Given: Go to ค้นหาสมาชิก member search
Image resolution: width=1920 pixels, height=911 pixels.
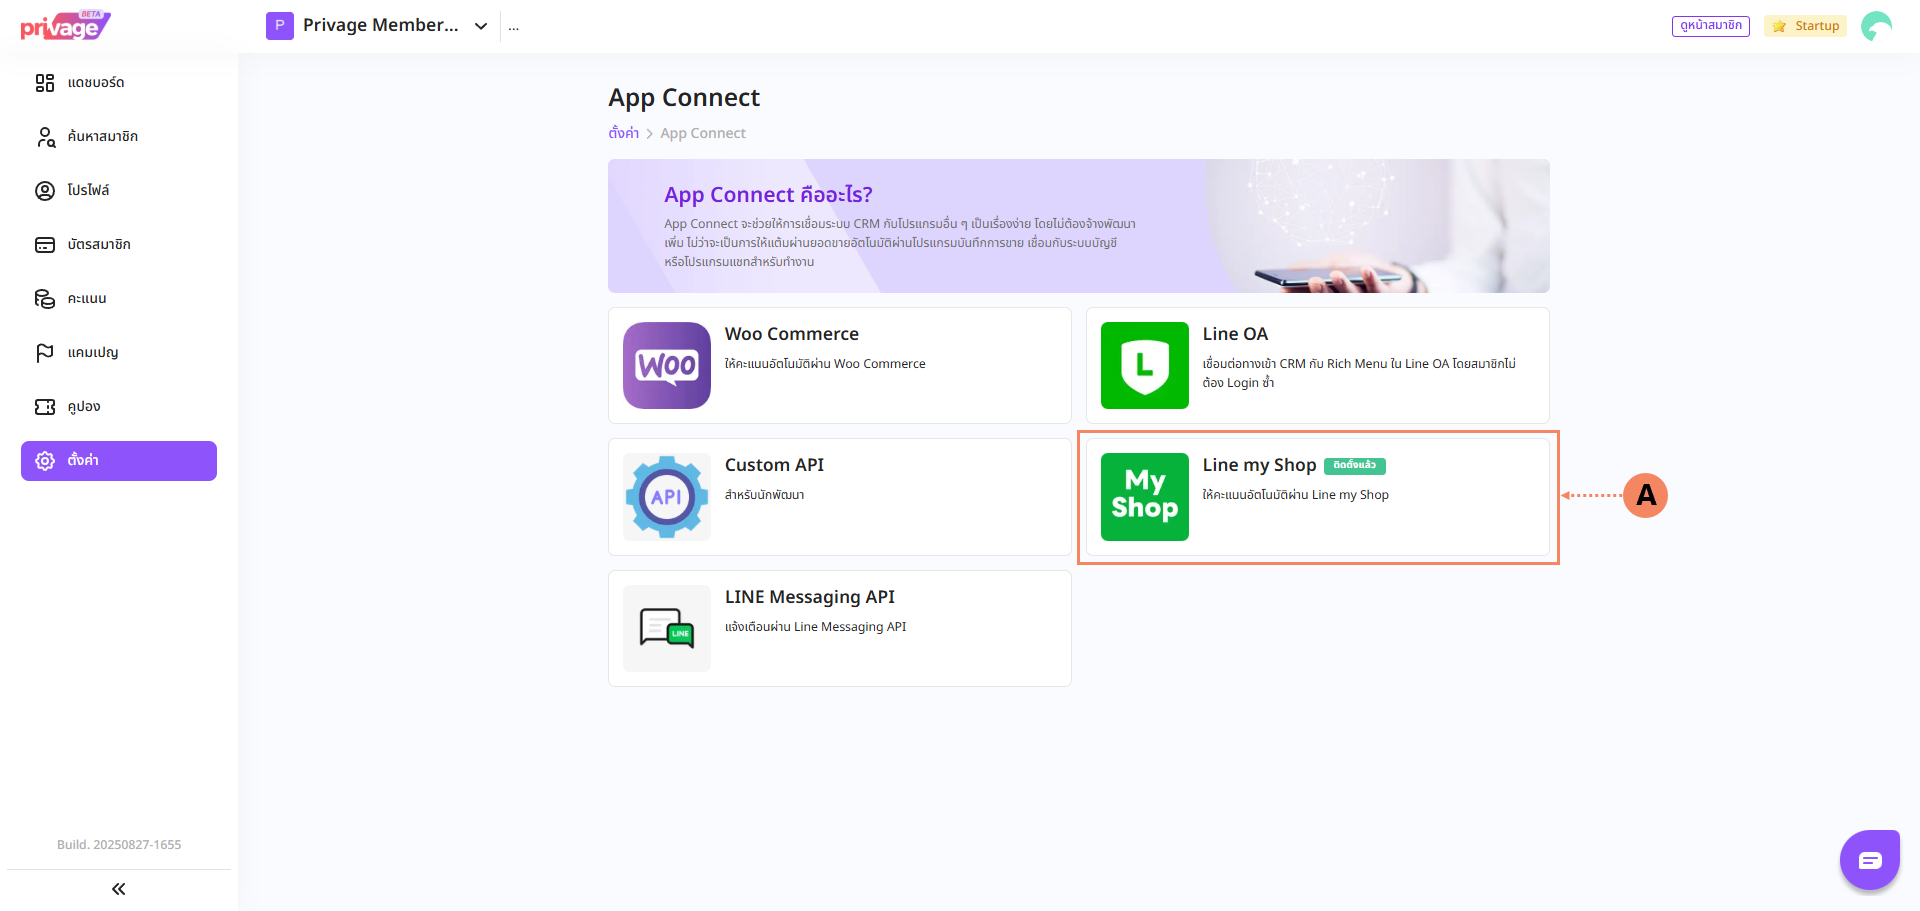Looking at the screenshot, I should pyautogui.click(x=102, y=137).
